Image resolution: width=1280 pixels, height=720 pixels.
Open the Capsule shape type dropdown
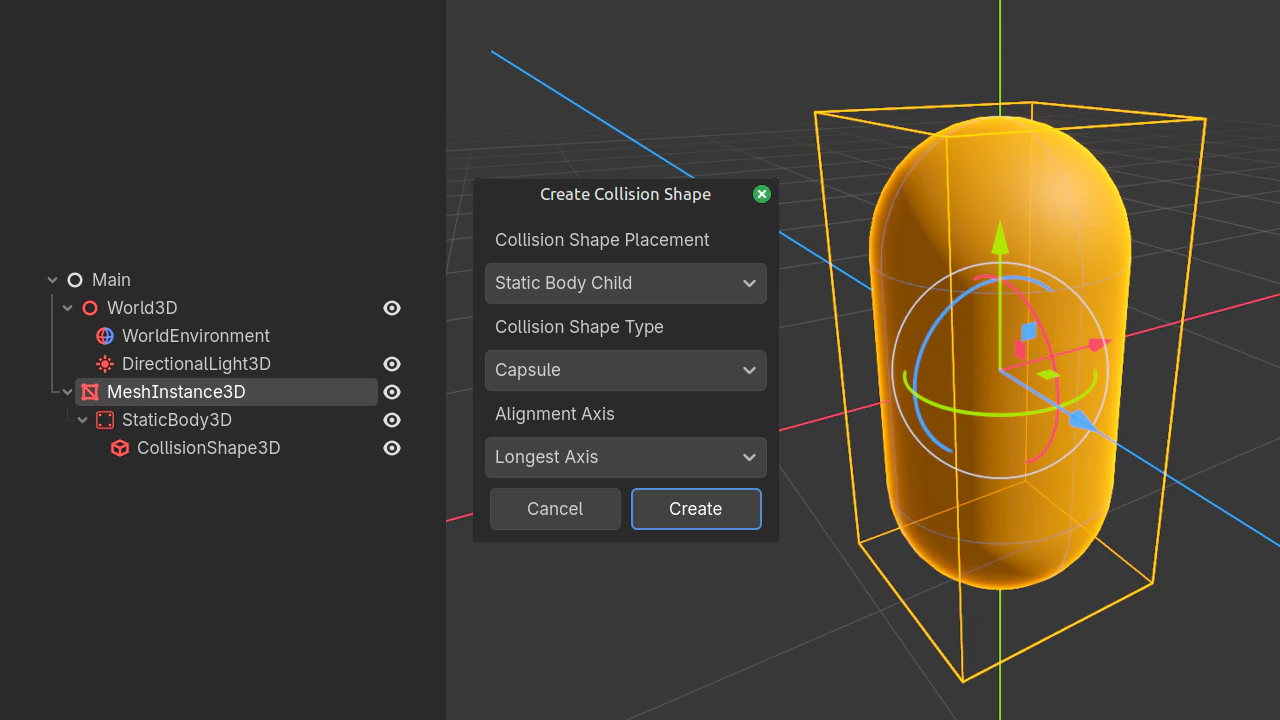625,370
